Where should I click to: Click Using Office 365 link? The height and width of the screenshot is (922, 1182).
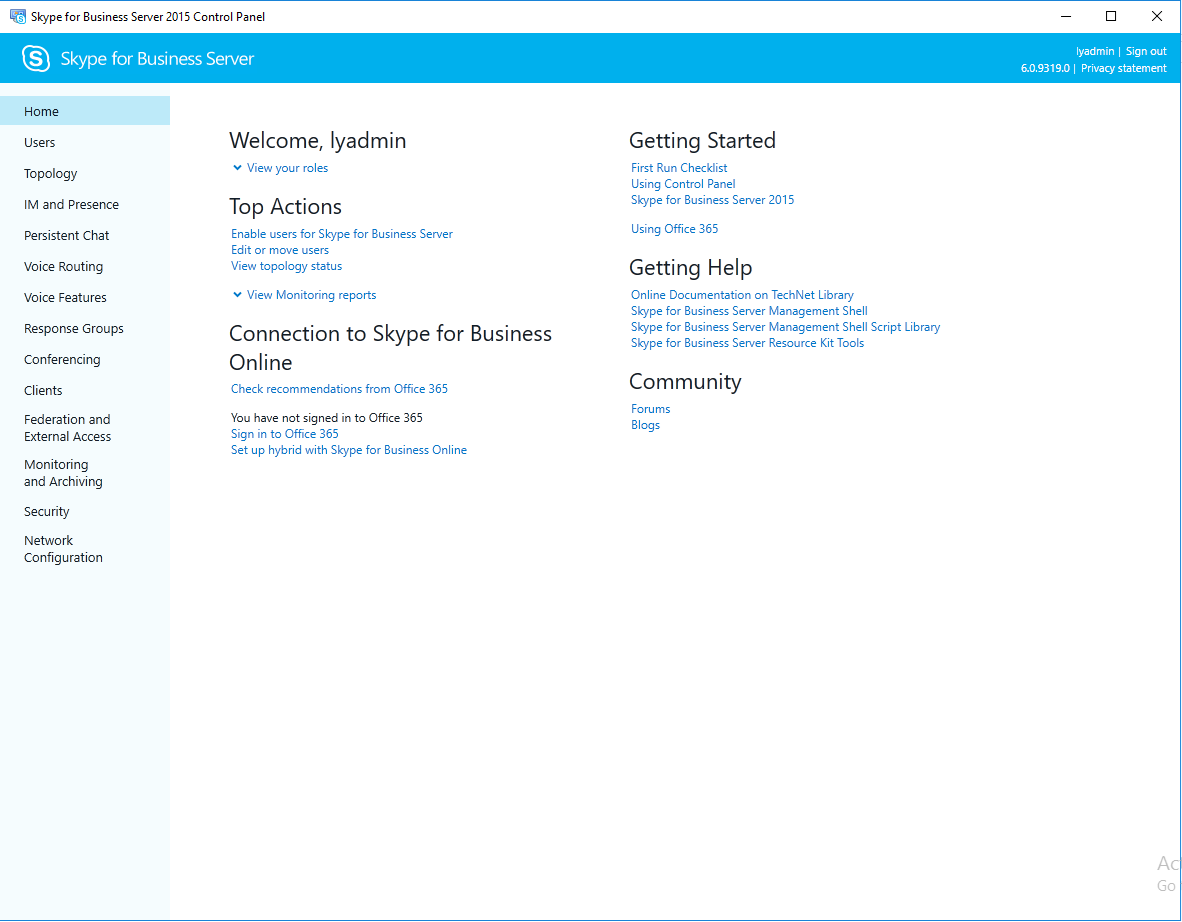675,228
